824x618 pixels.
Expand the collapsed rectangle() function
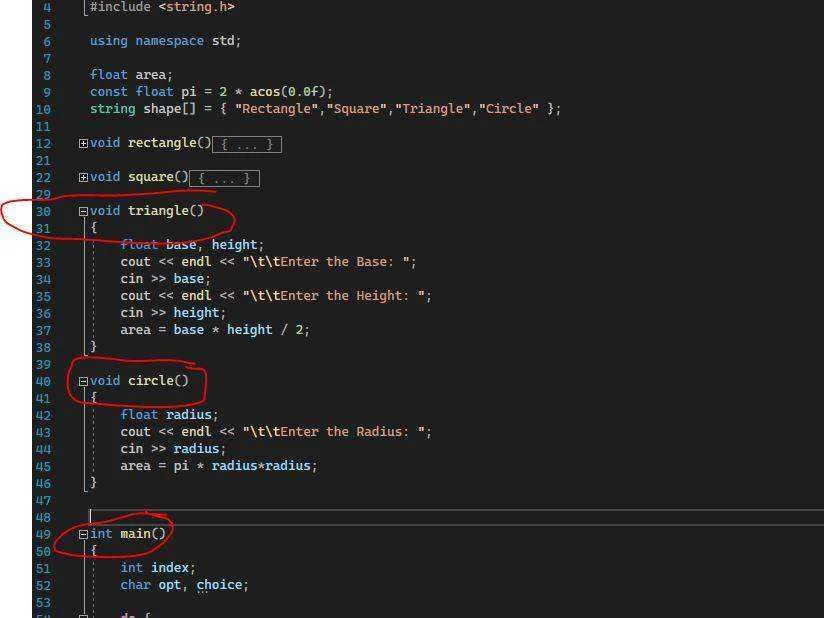83,143
